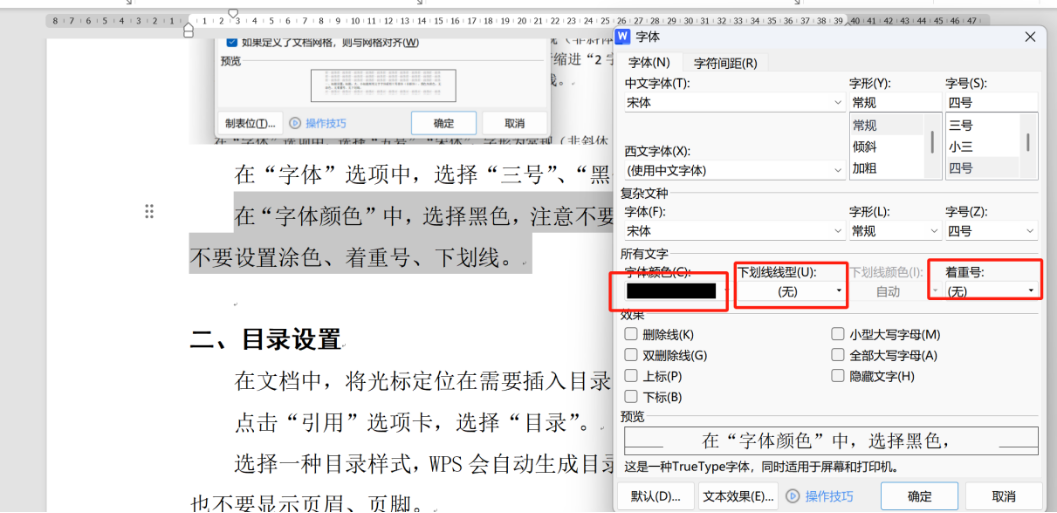Open the 下划线线型 dropdown
Screen dimensions: 1057x513
point(839,291)
